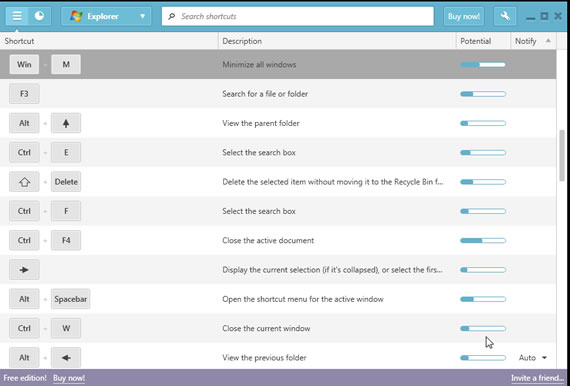Screen dimensions: 570x386
Task: Click potential bar for Minimize all windows
Action: (483, 65)
